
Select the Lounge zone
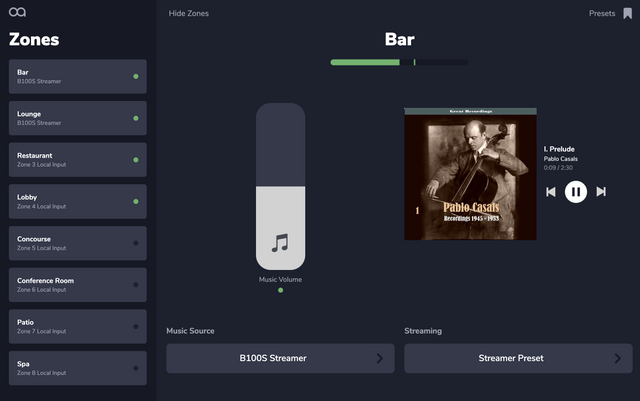tap(78, 118)
